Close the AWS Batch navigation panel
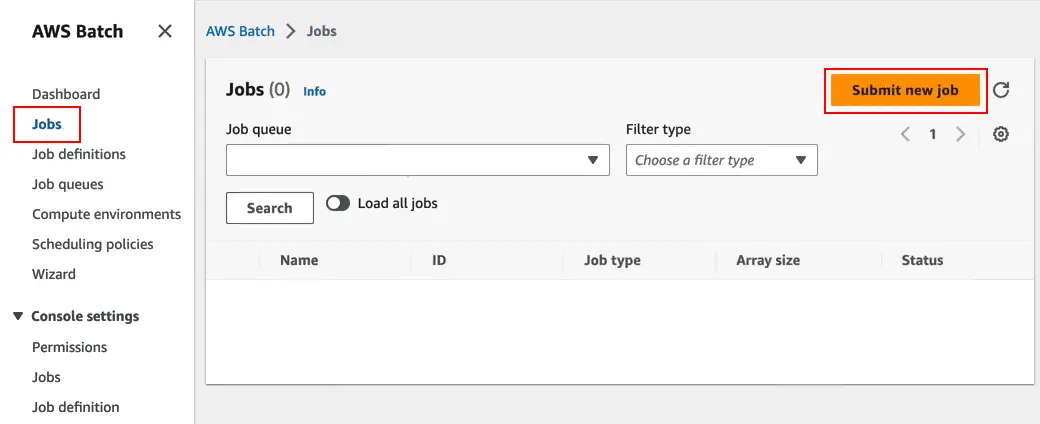This screenshot has width=1040, height=424. coord(165,31)
